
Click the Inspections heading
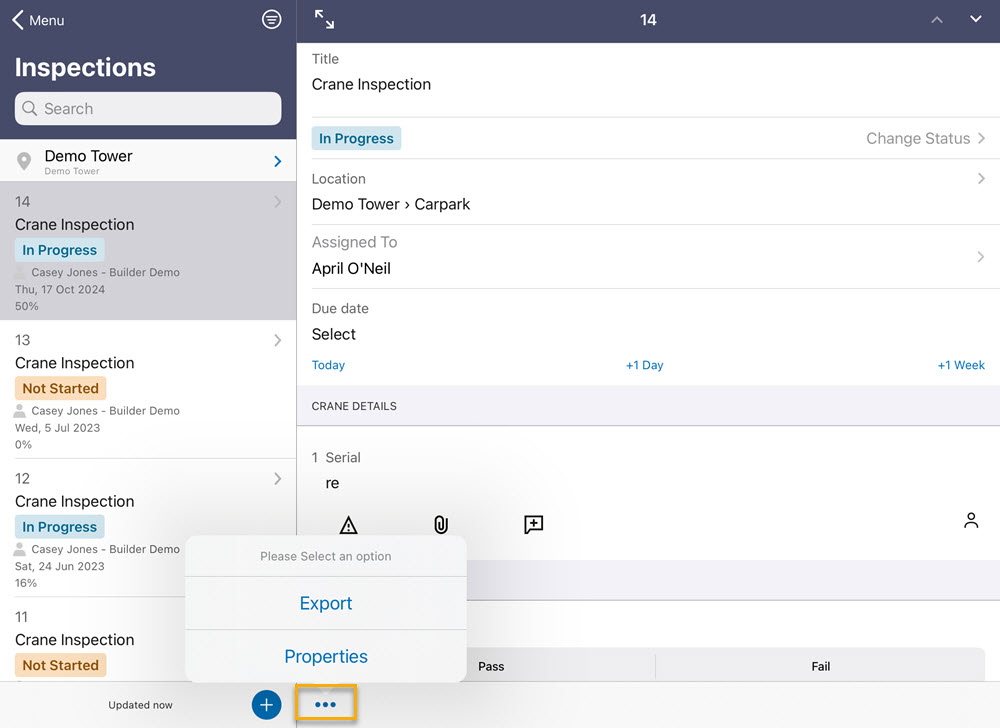pyautogui.click(x=85, y=68)
